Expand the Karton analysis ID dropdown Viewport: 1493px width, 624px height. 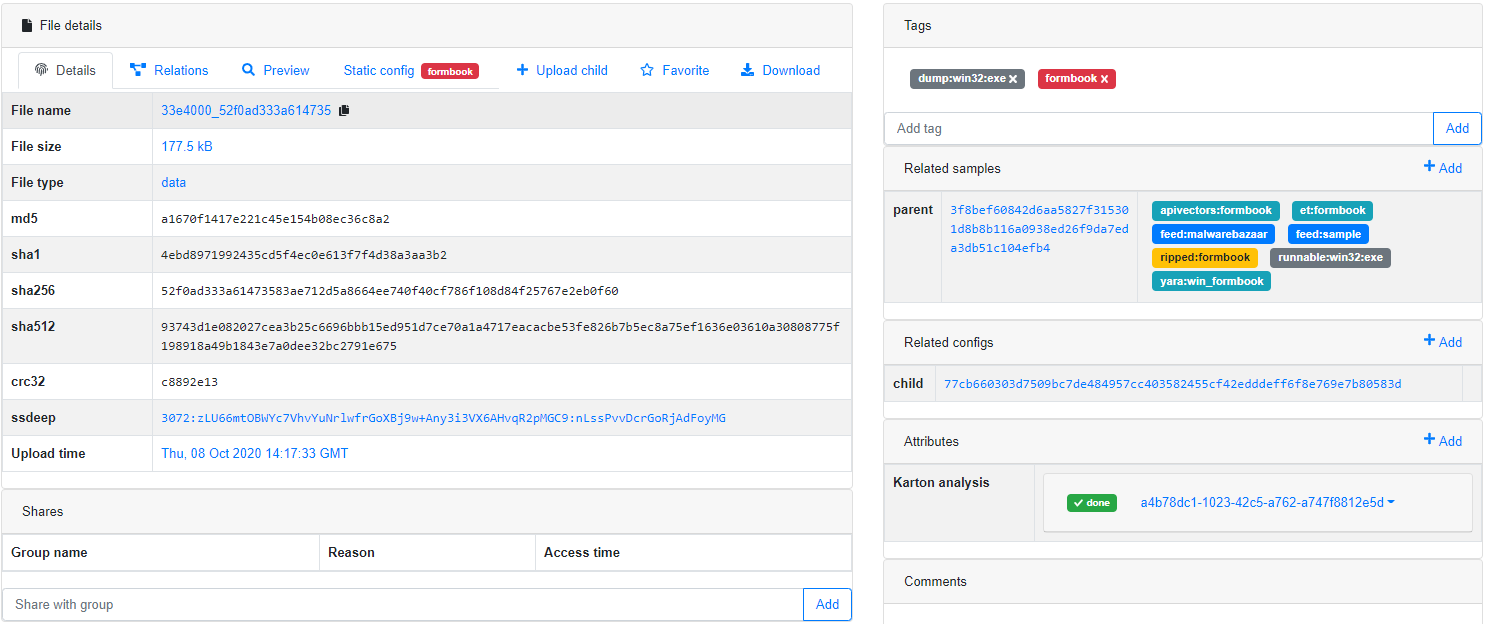click(1391, 502)
